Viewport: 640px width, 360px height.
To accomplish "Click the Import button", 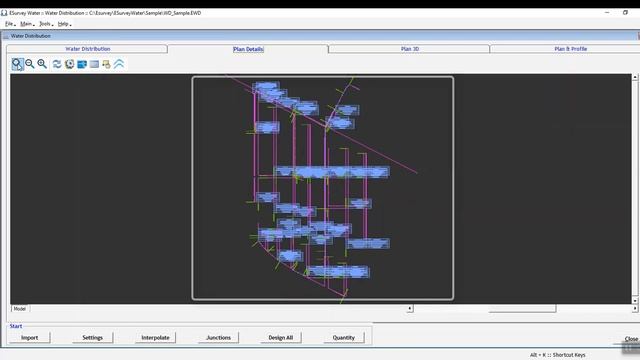I will pyautogui.click(x=29, y=338).
